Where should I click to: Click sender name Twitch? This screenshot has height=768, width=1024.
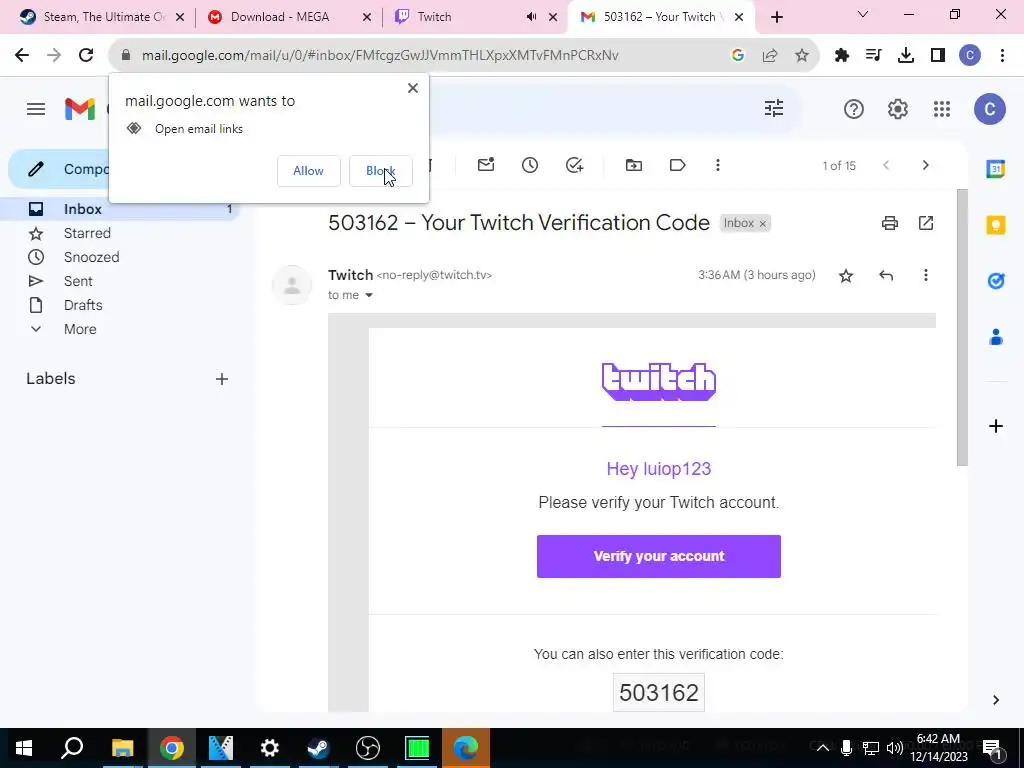[x=351, y=275]
